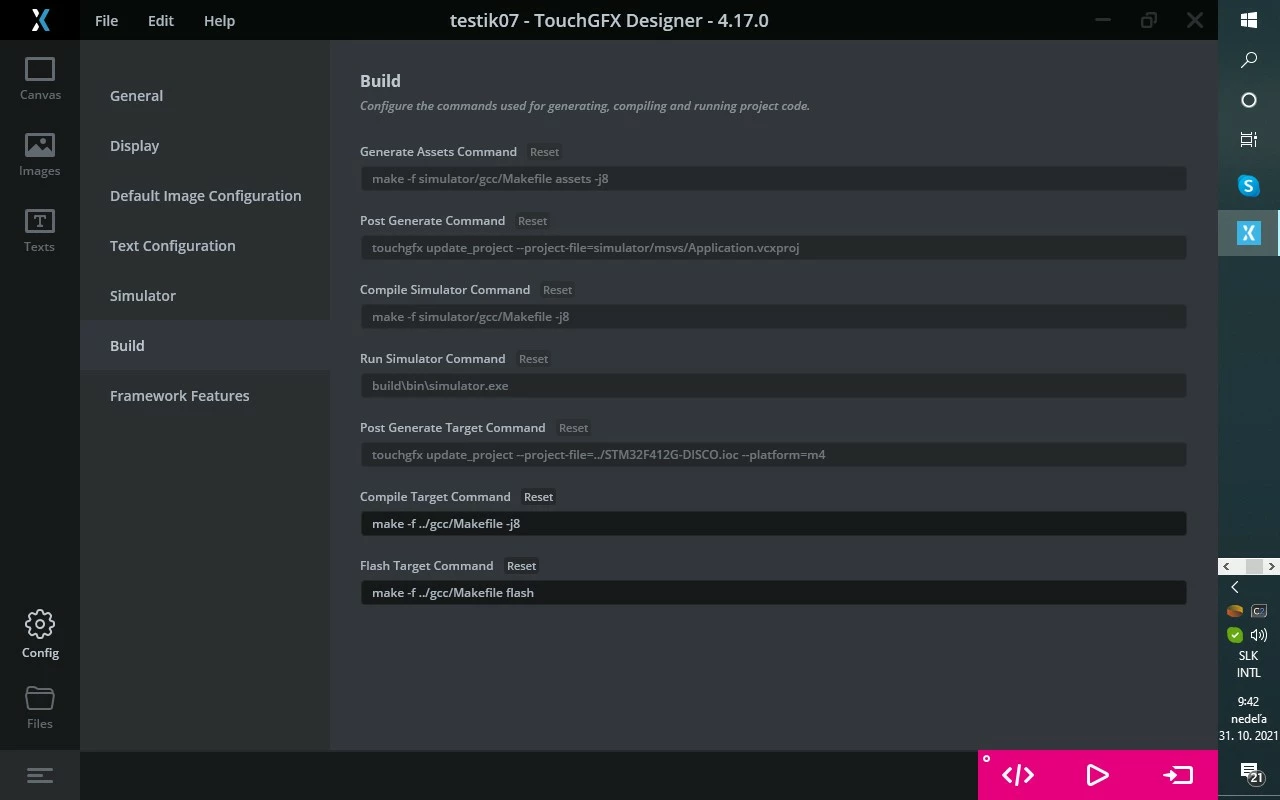The image size is (1280, 800).
Task: Click the Generate Code icon
Action: point(1018,775)
